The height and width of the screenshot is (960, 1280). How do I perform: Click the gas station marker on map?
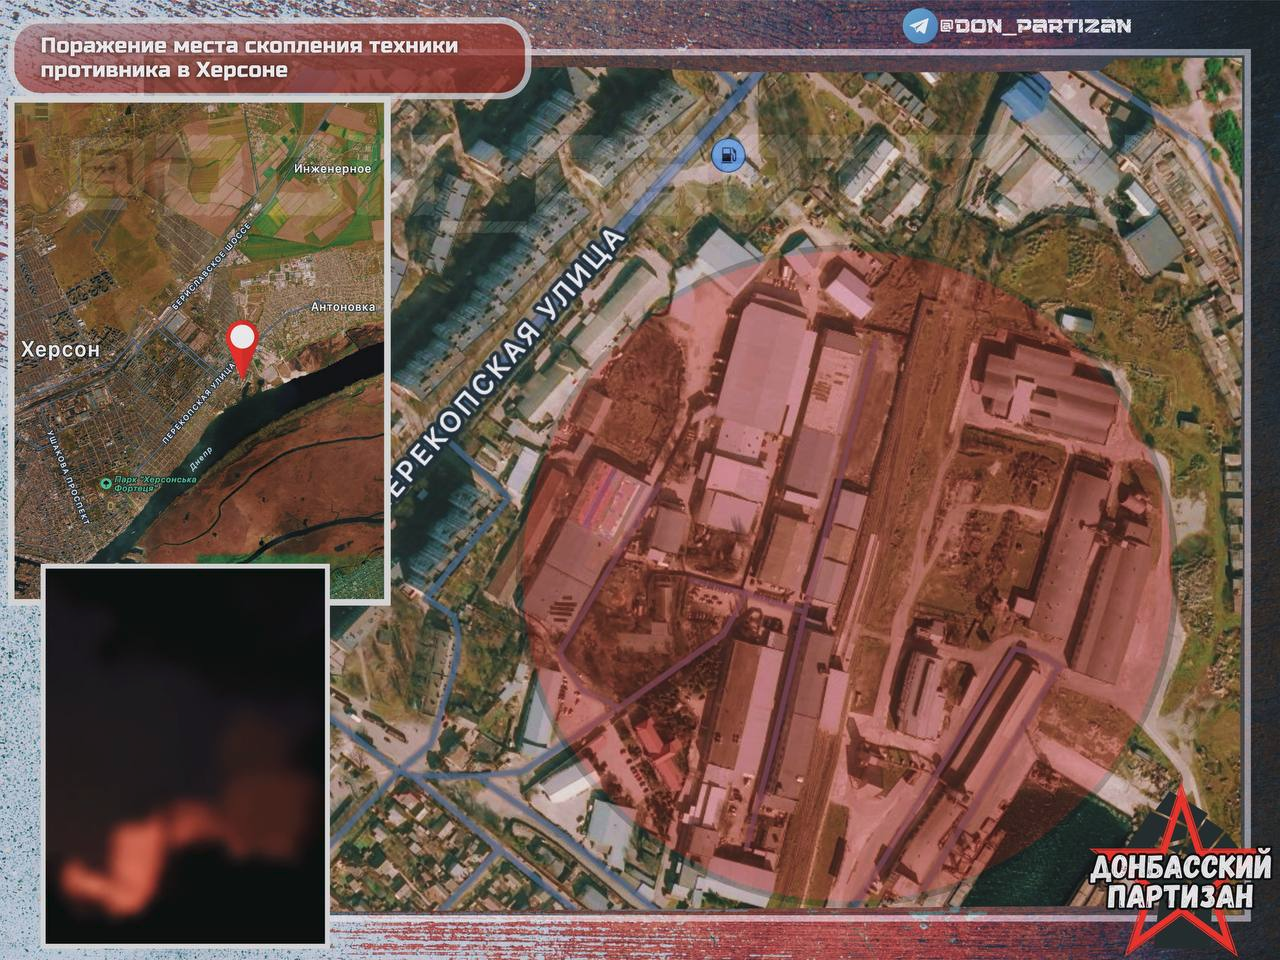click(x=727, y=155)
